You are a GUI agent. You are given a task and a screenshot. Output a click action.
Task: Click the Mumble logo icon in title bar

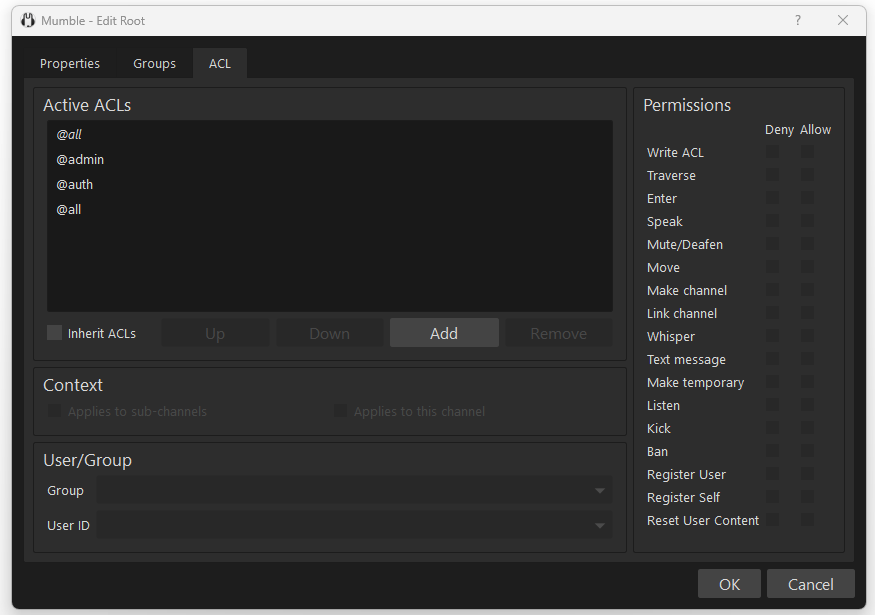click(x=28, y=20)
